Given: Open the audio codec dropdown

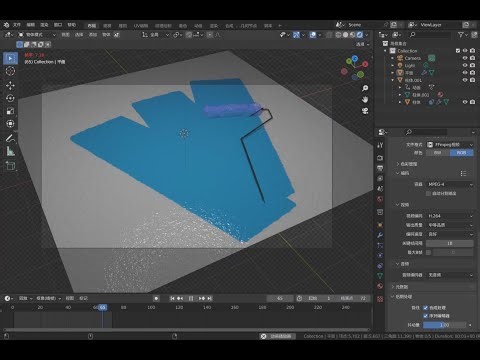Looking at the screenshot, I should (450, 275).
